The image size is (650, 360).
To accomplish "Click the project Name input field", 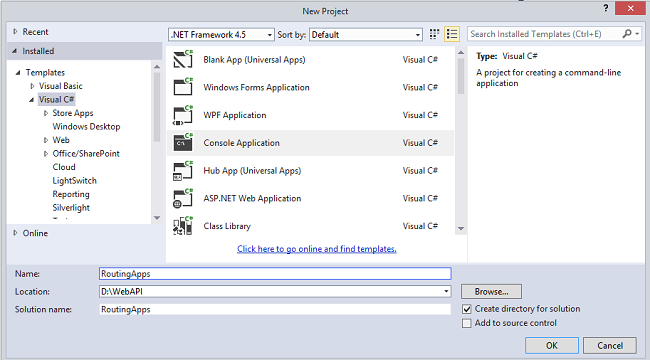I will (275, 274).
